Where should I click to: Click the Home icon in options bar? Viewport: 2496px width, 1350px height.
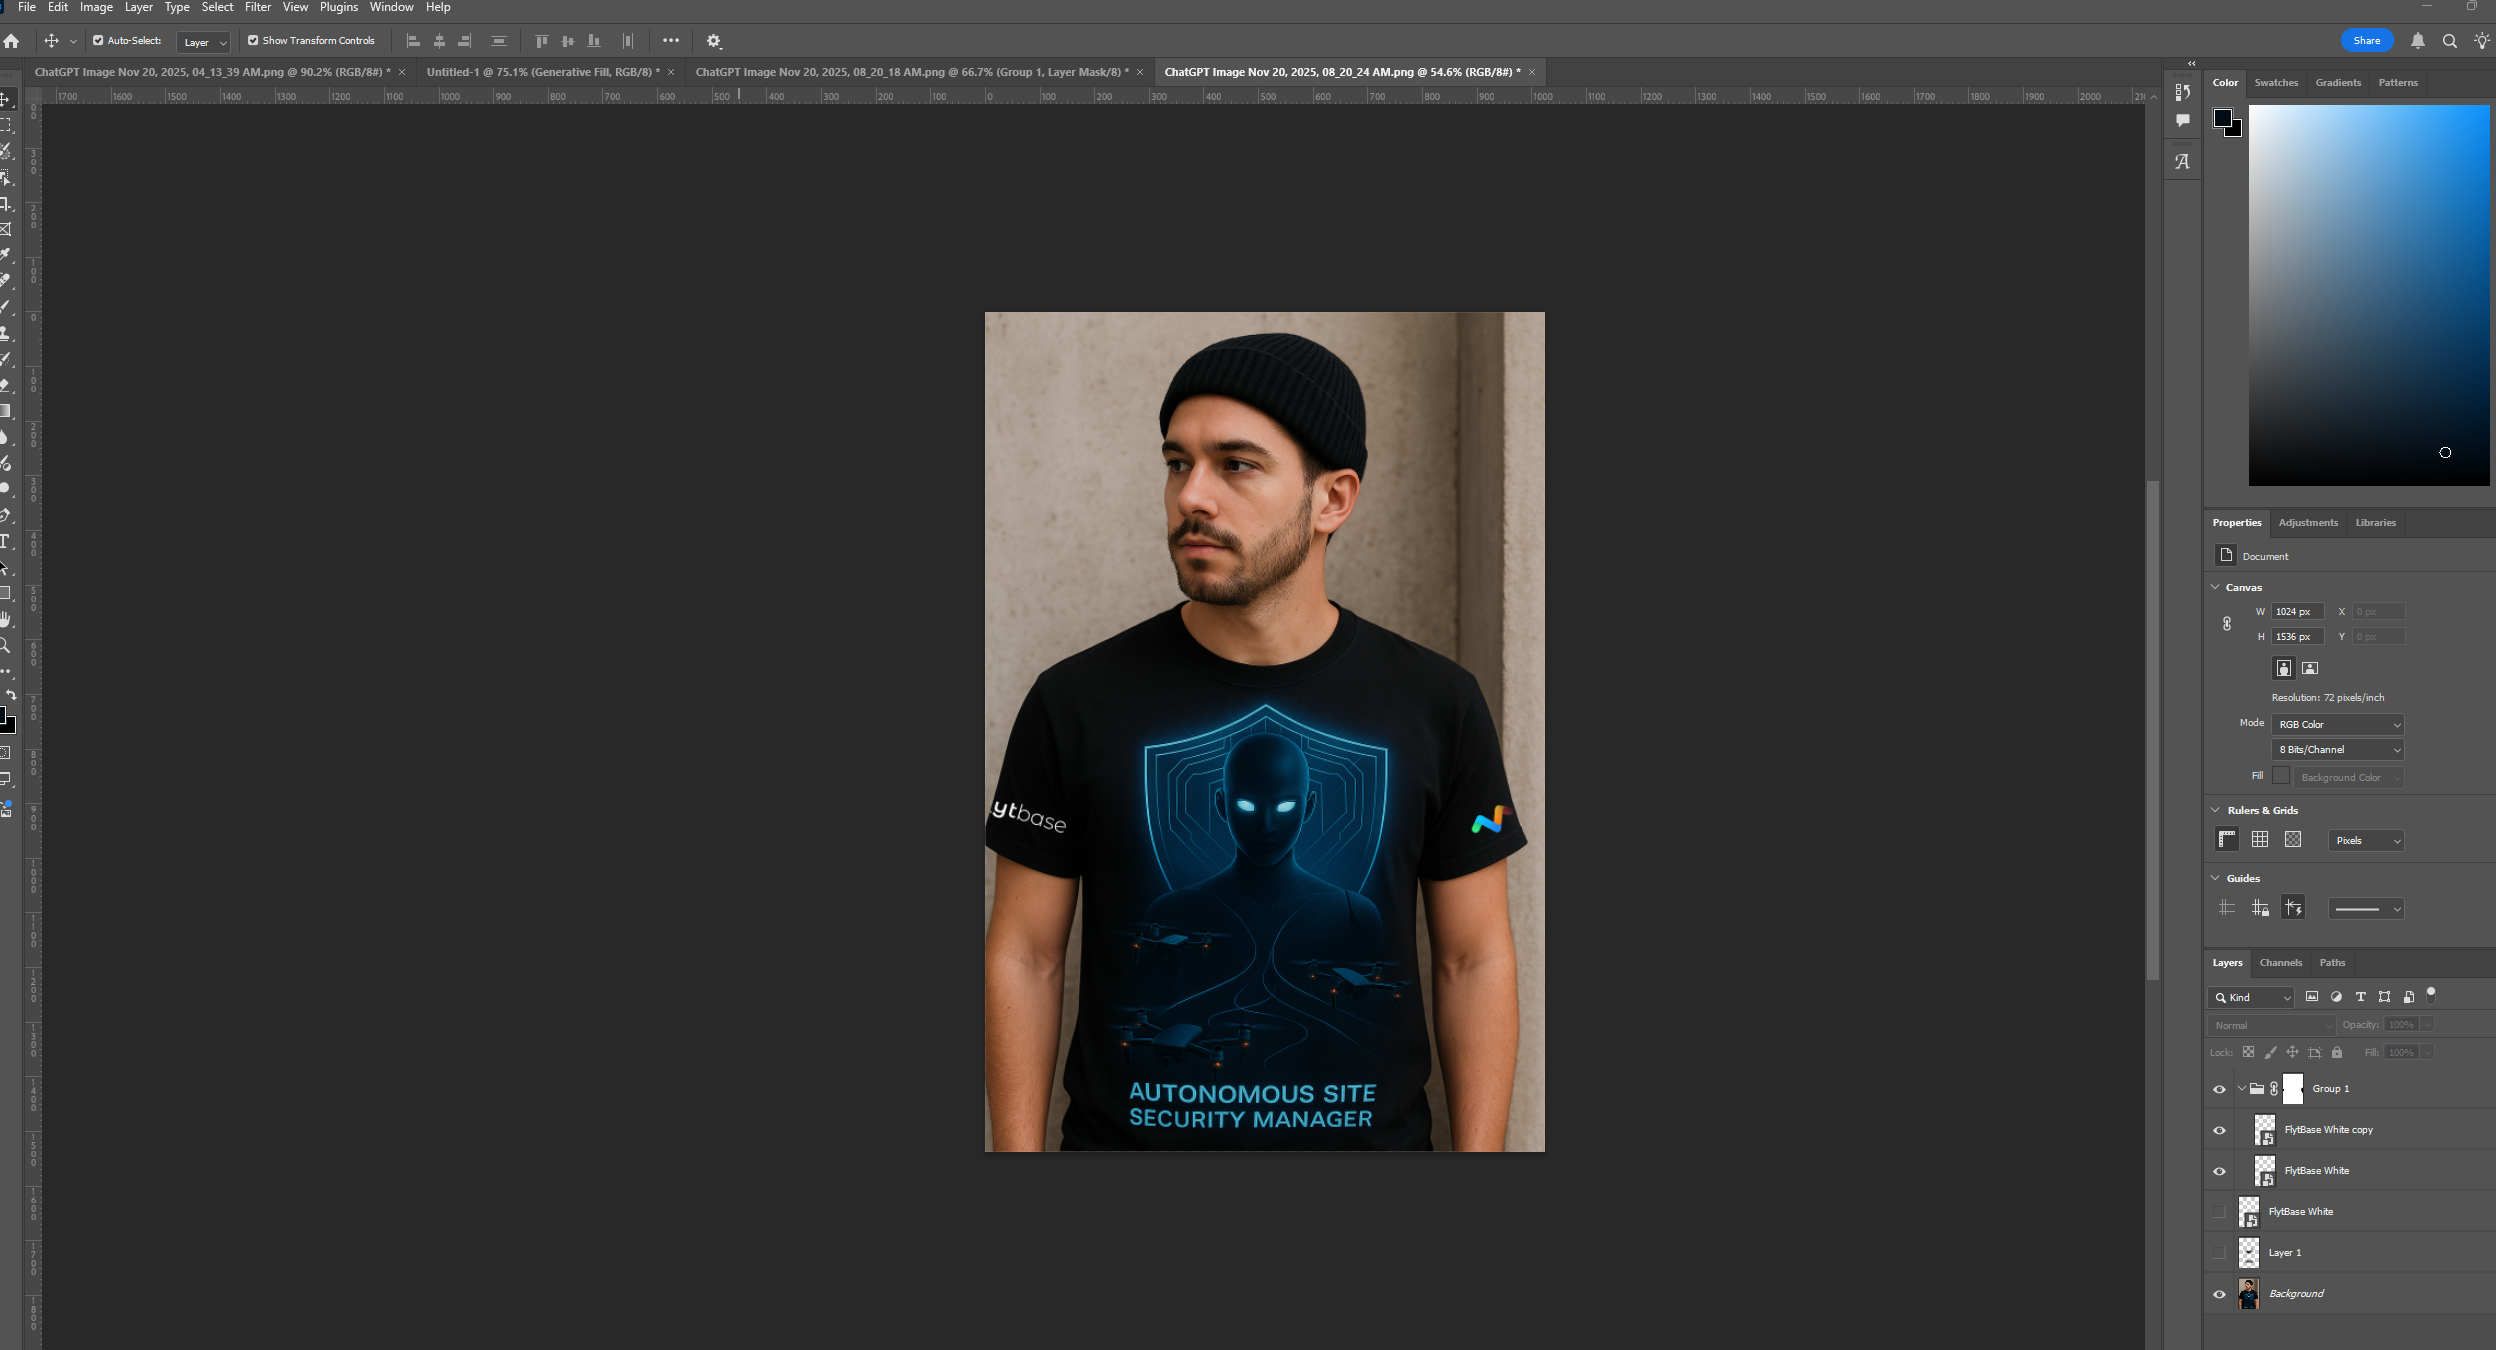click(12, 41)
